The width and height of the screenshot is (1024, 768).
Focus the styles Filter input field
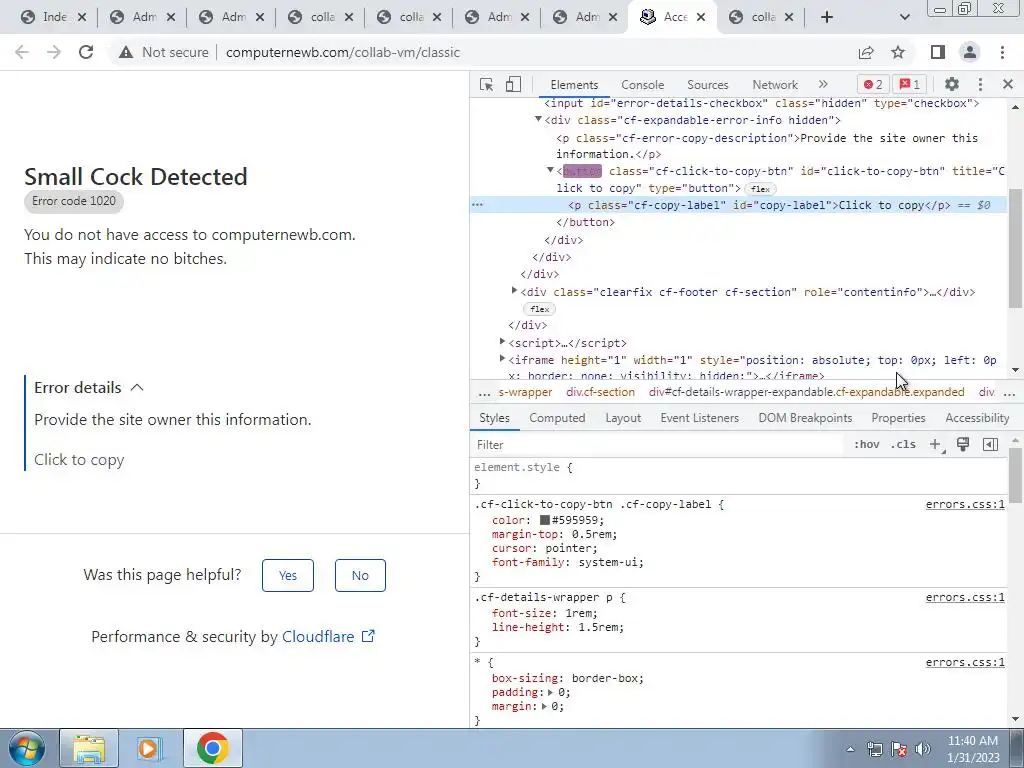pyautogui.click(x=656, y=445)
